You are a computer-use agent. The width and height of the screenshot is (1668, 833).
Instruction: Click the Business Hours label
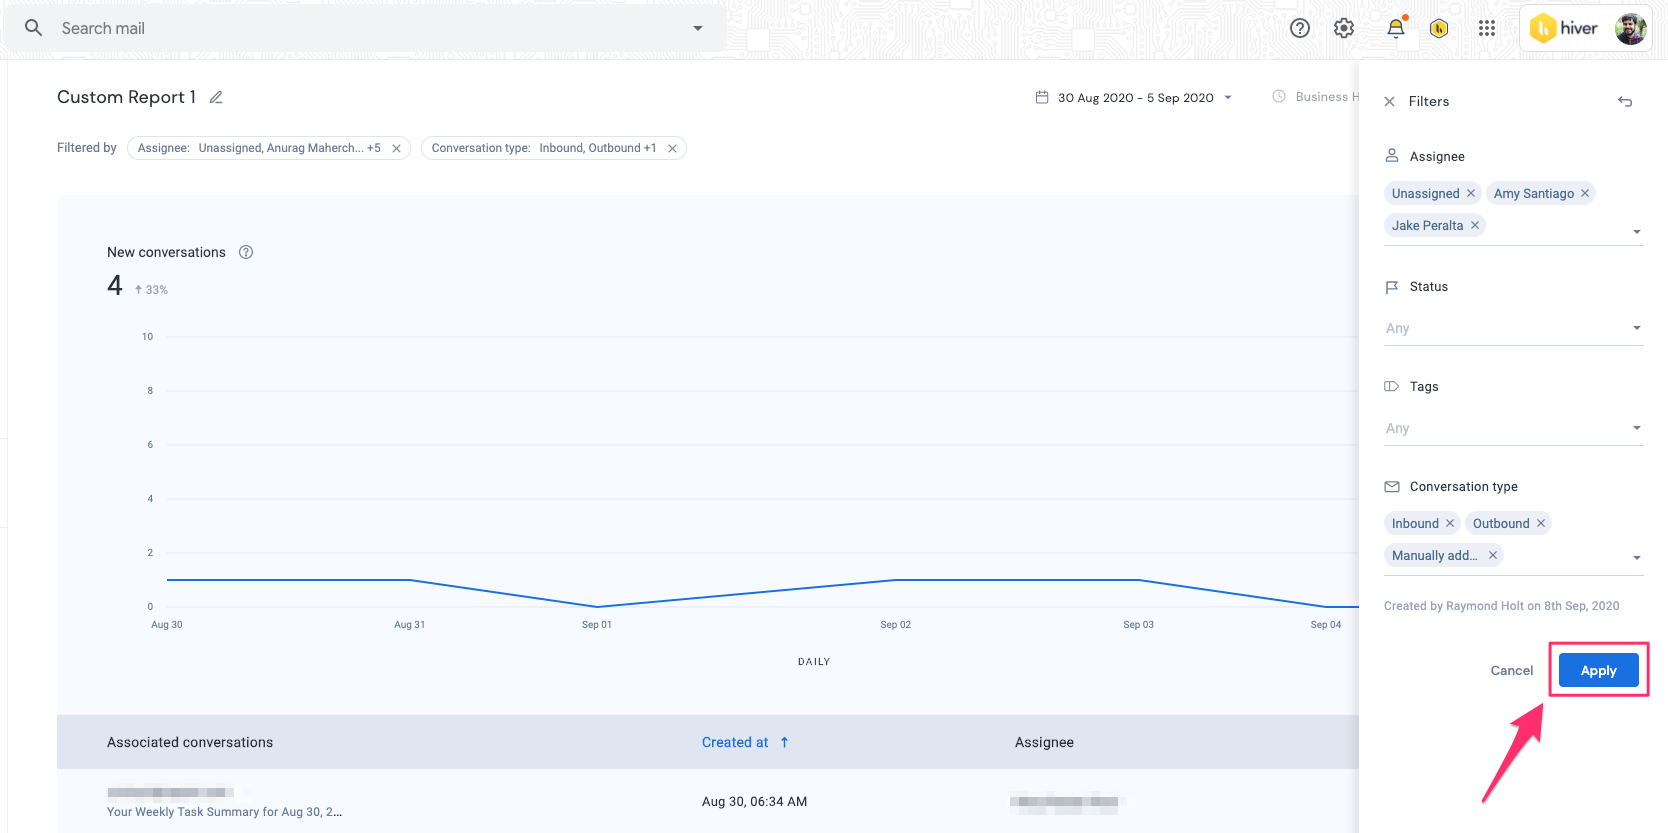(1327, 97)
